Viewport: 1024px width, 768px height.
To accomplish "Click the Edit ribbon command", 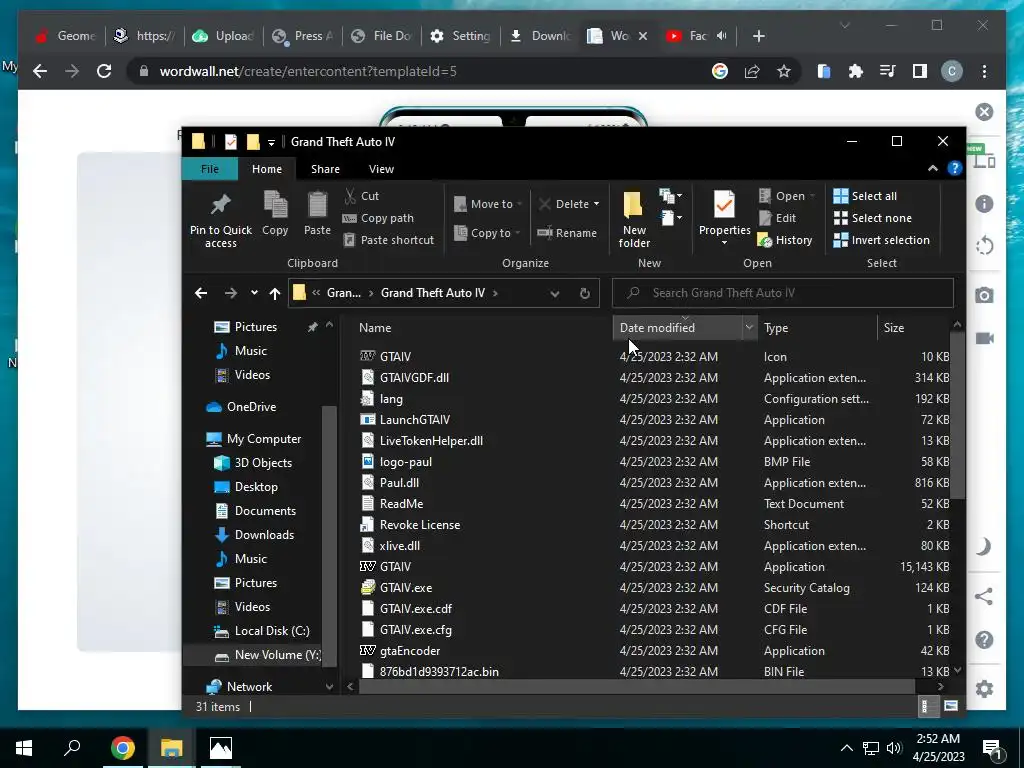I will [x=778, y=218].
